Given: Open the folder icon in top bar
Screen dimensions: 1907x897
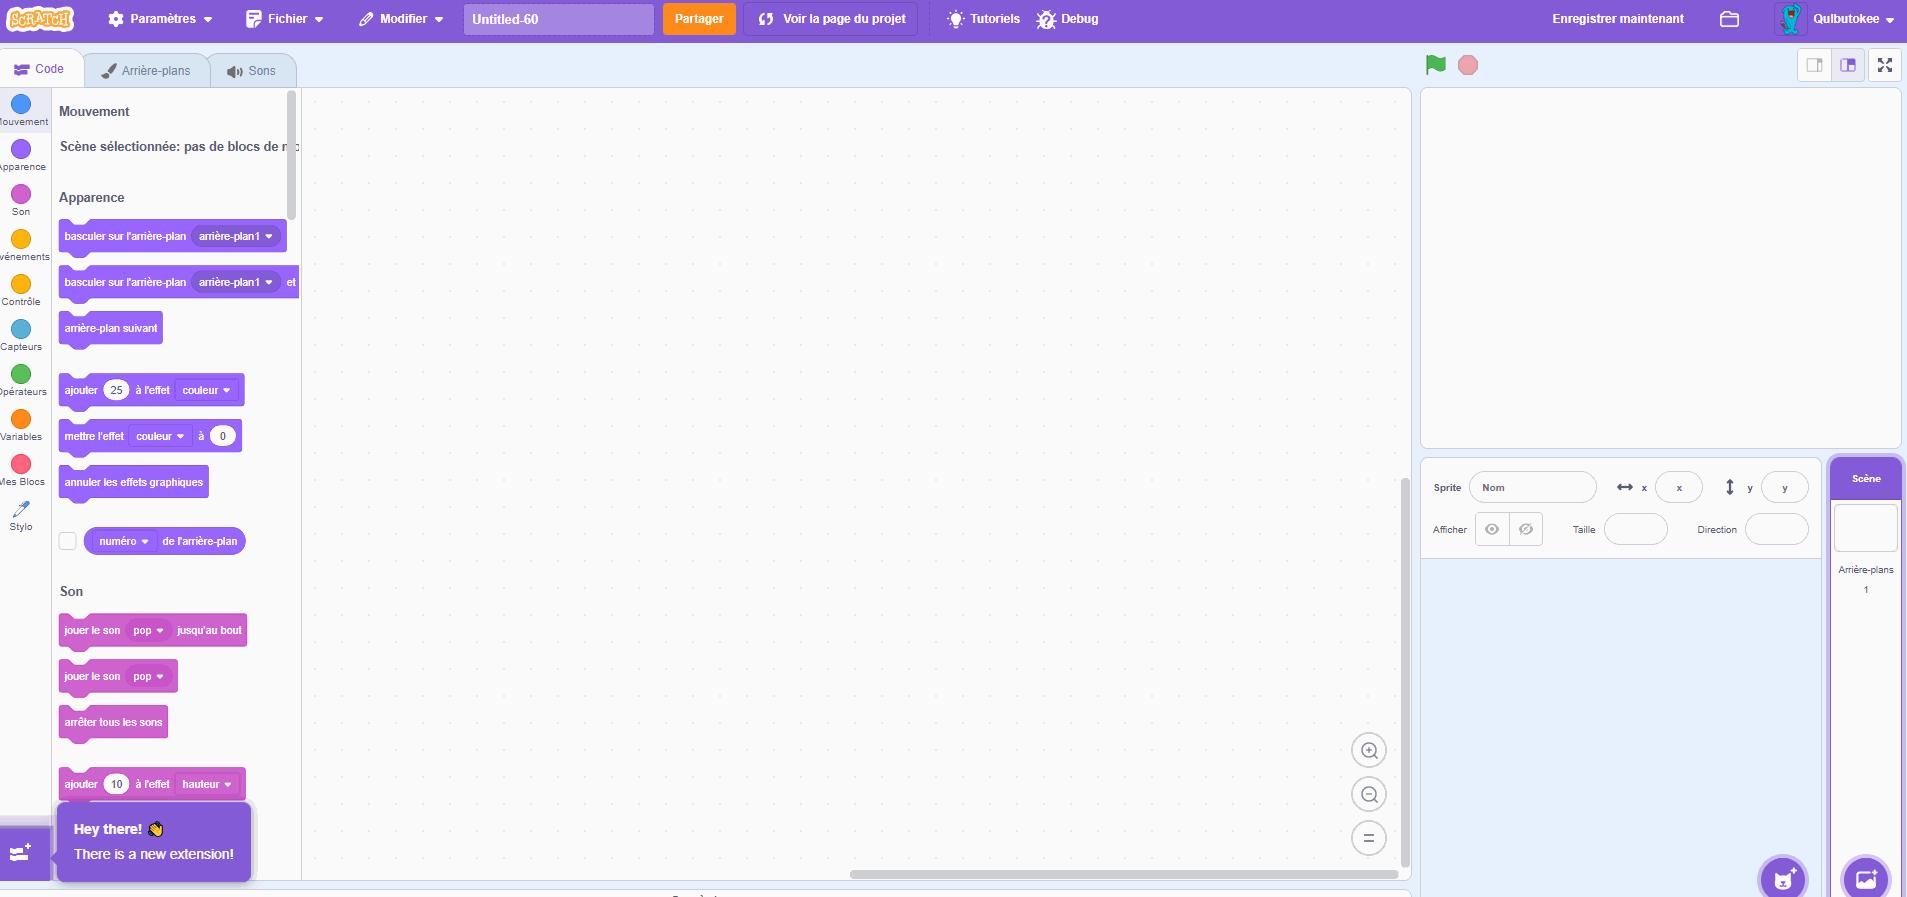Looking at the screenshot, I should pyautogui.click(x=1729, y=19).
